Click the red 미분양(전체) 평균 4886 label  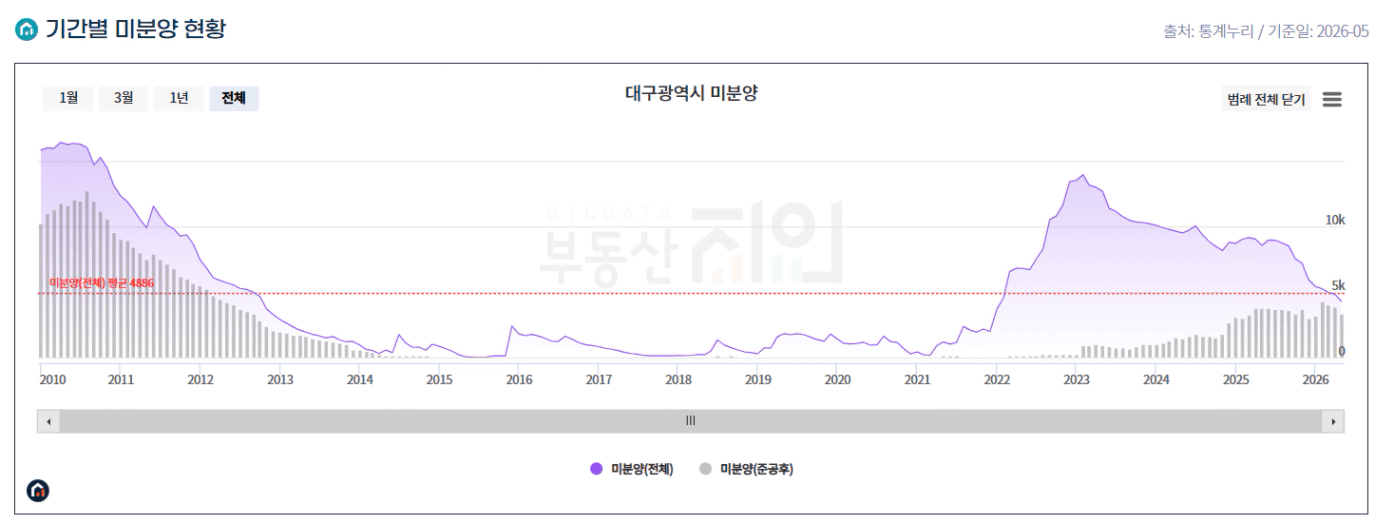point(101,284)
